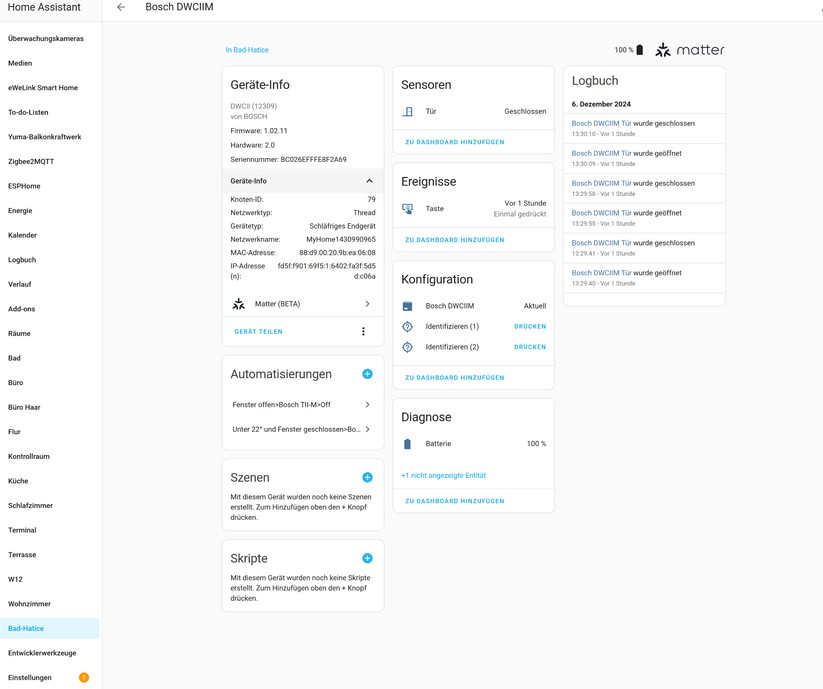
Task: Select the Batterie icon in Diagnose panel
Action: [407, 443]
